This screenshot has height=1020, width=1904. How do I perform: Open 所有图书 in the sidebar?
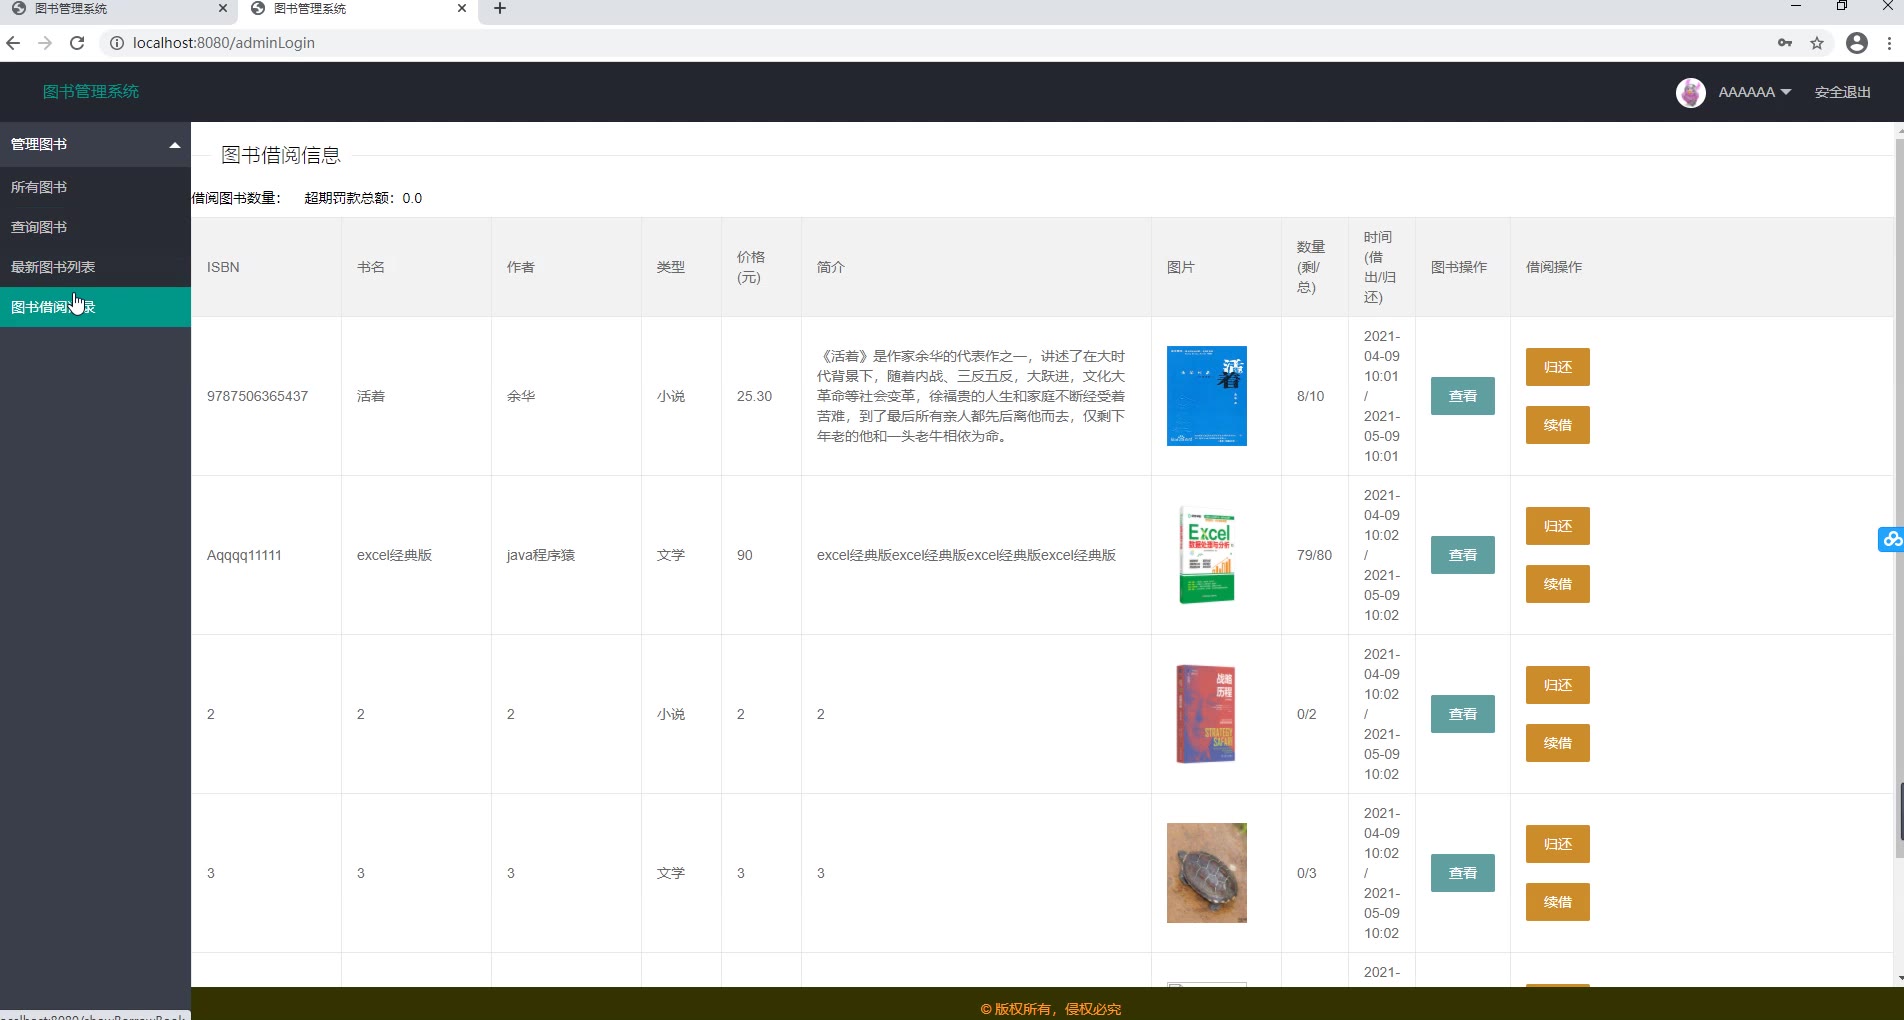point(95,187)
